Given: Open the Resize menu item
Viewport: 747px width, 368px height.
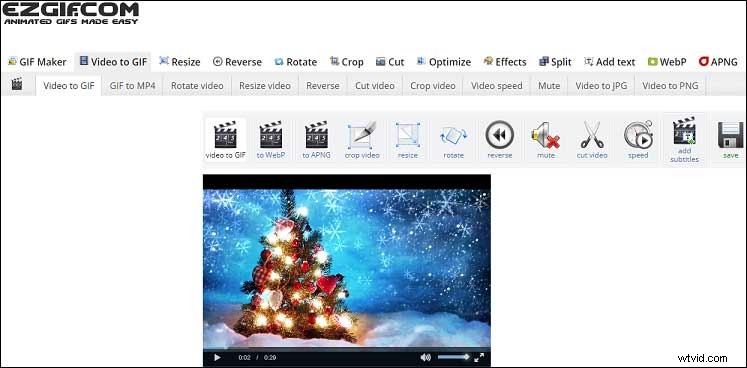Looking at the screenshot, I should pyautogui.click(x=180, y=62).
